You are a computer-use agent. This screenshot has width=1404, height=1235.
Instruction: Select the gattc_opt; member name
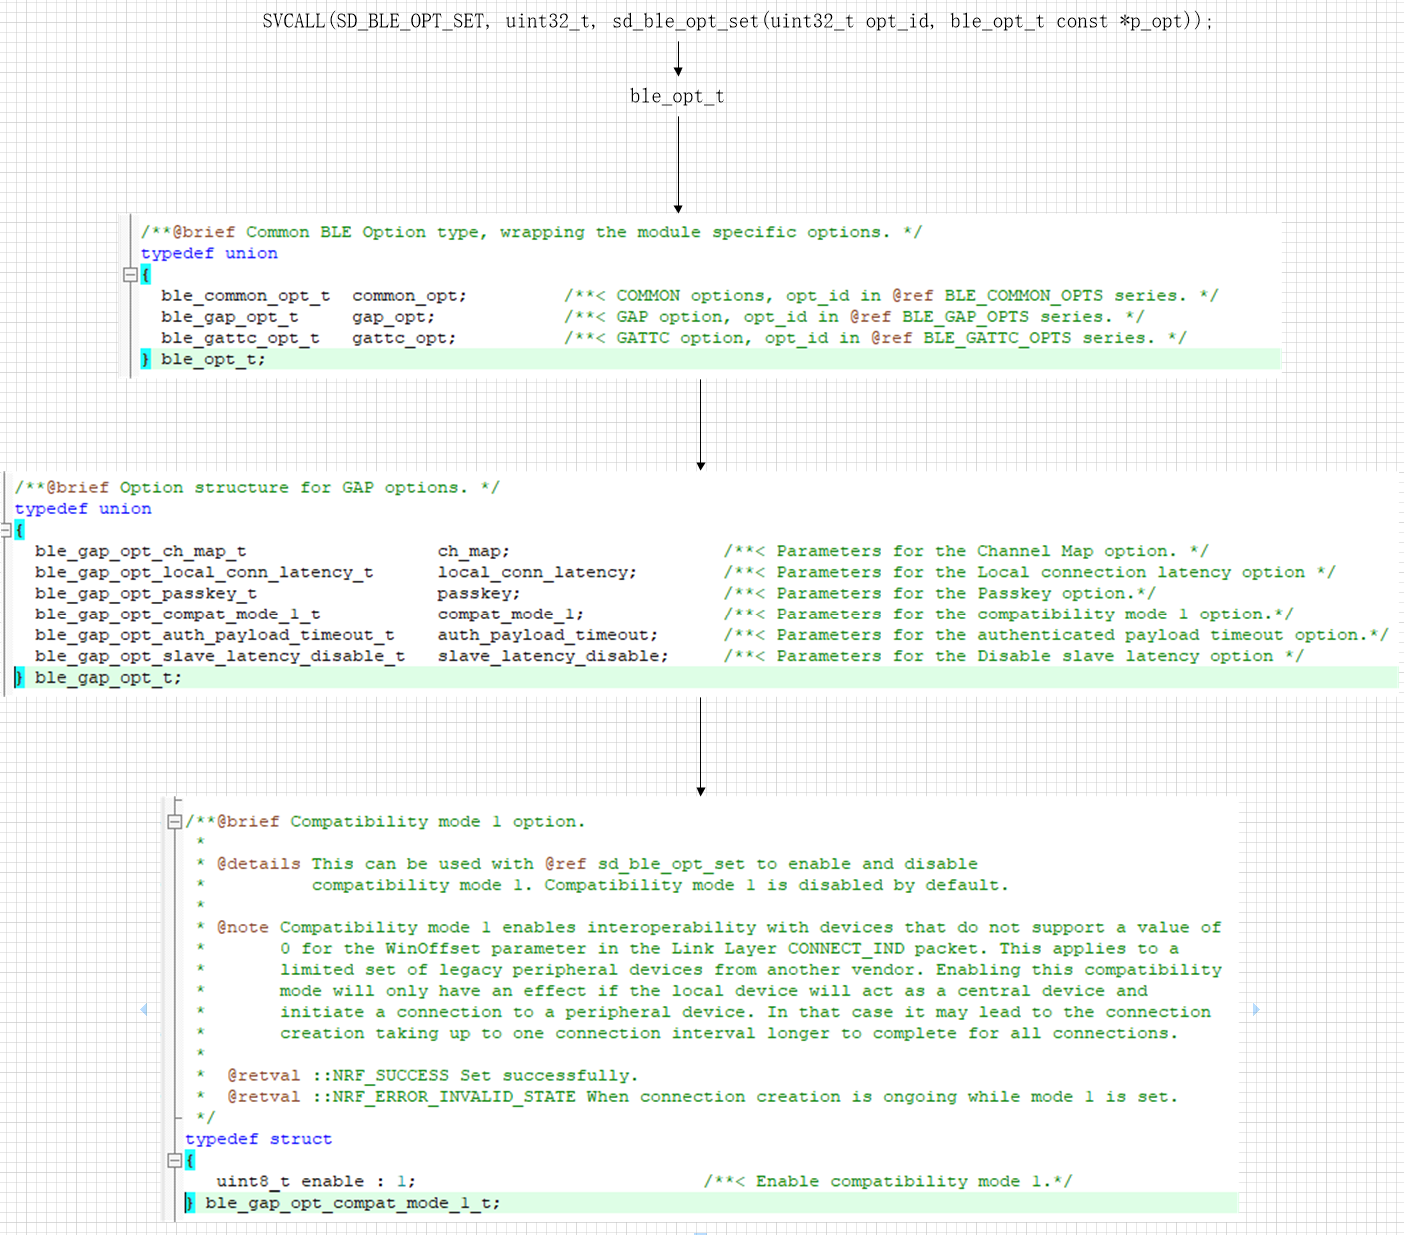click(404, 338)
